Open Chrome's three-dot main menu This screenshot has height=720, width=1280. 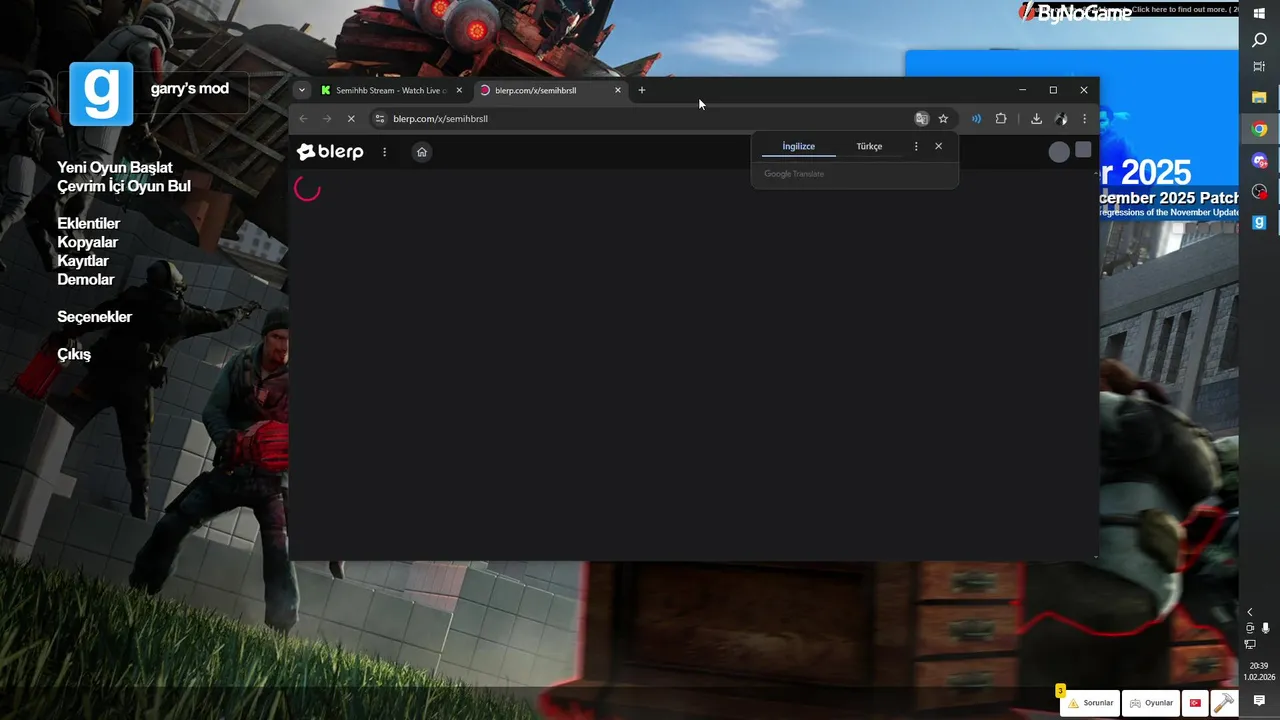pyautogui.click(x=1084, y=119)
